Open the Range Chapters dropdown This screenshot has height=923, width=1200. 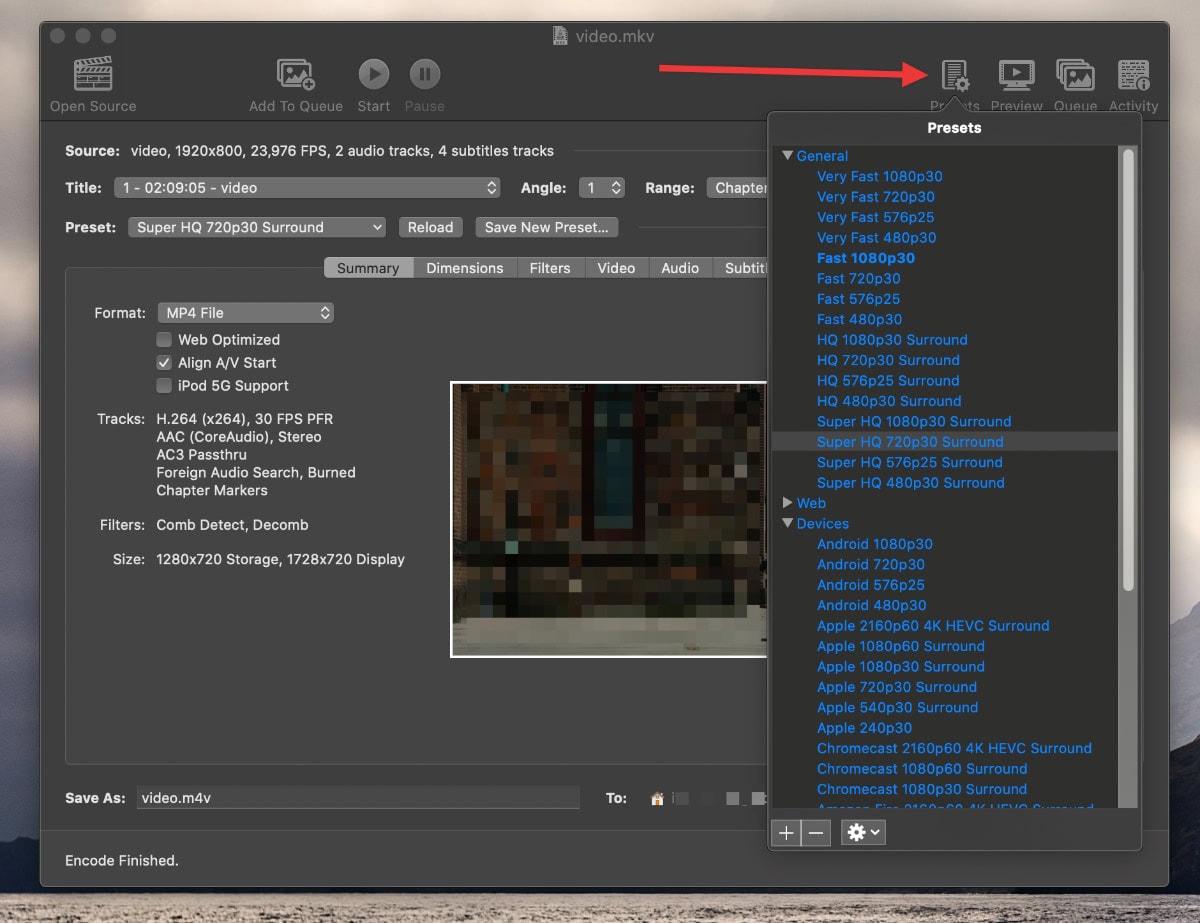click(x=737, y=188)
